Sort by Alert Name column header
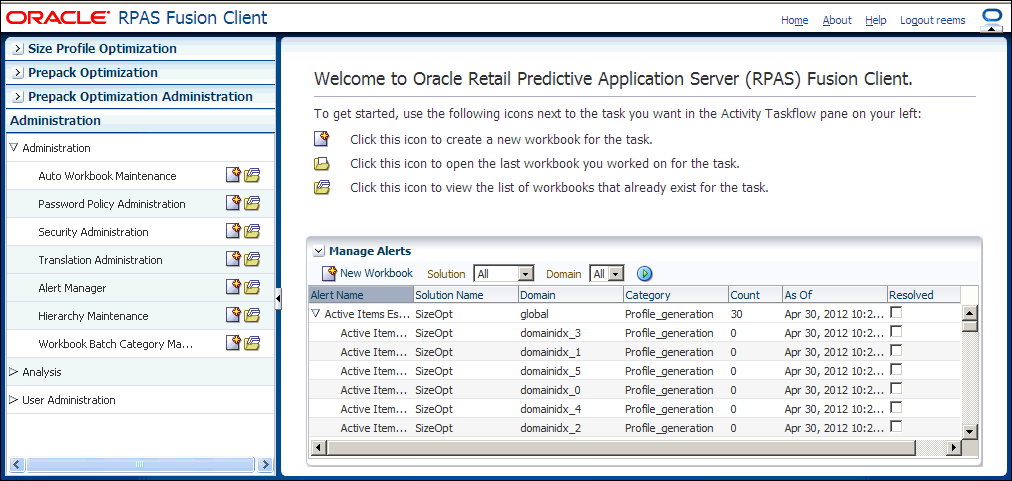The height and width of the screenshot is (481, 1012). (361, 294)
